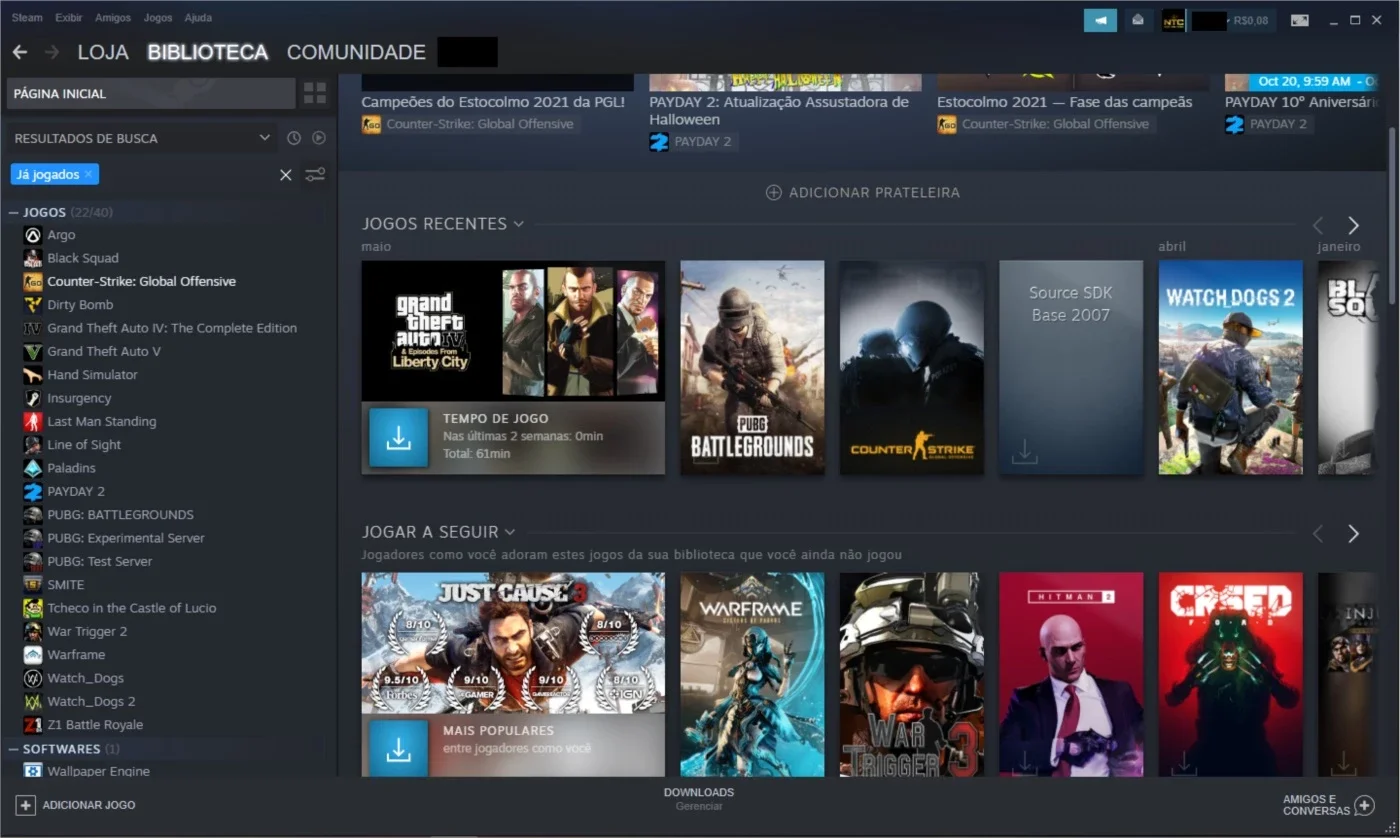Open the Exibir menu
The image size is (1400, 838).
tap(69, 18)
